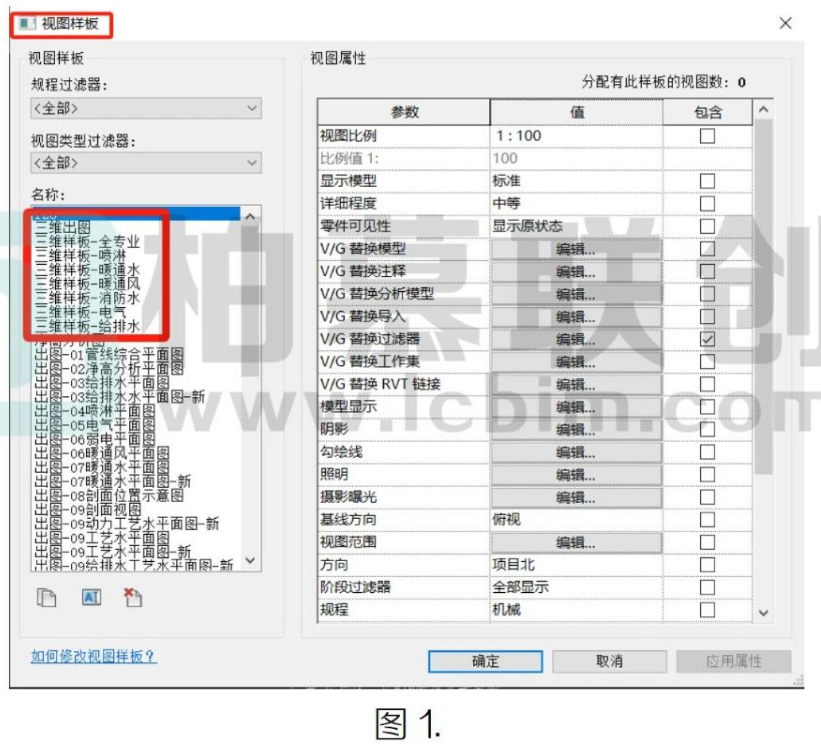This screenshot has height=746, width=821.
Task: Select 出图-05电气平面图 template
Action: 95,425
